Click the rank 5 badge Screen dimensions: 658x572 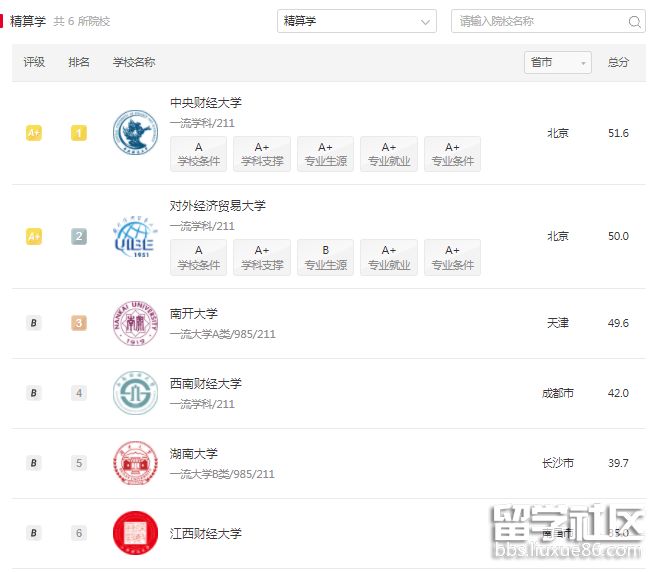pos(79,463)
